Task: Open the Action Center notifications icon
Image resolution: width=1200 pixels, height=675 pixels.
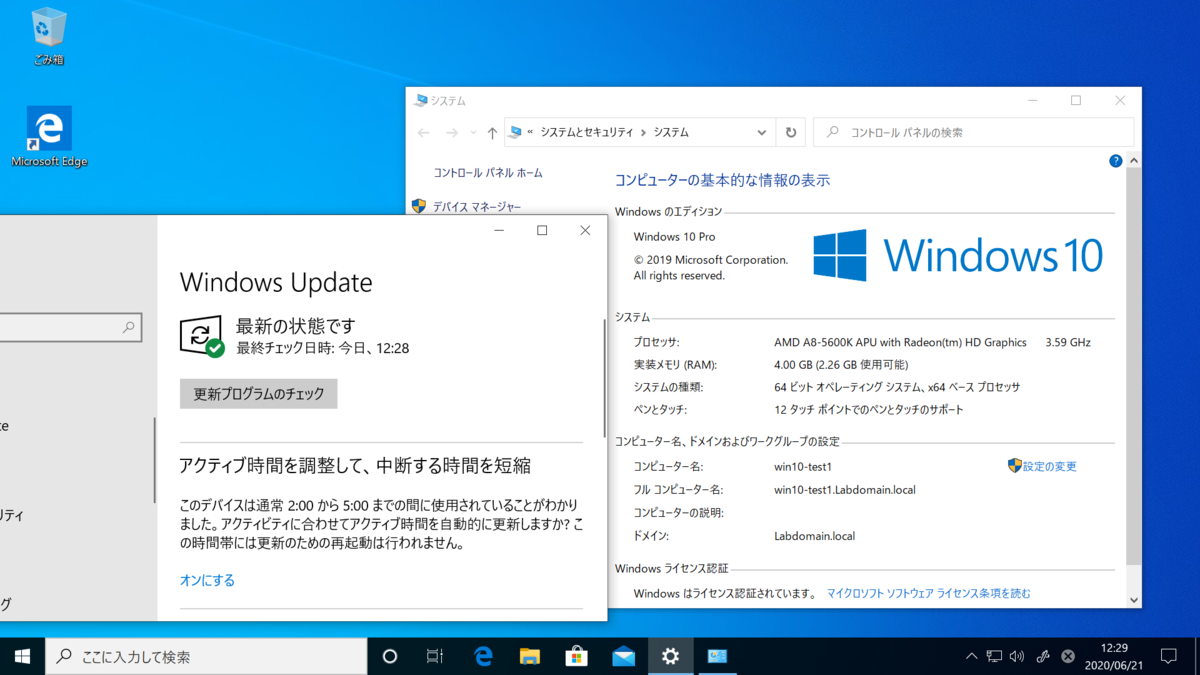Action: 1168,656
